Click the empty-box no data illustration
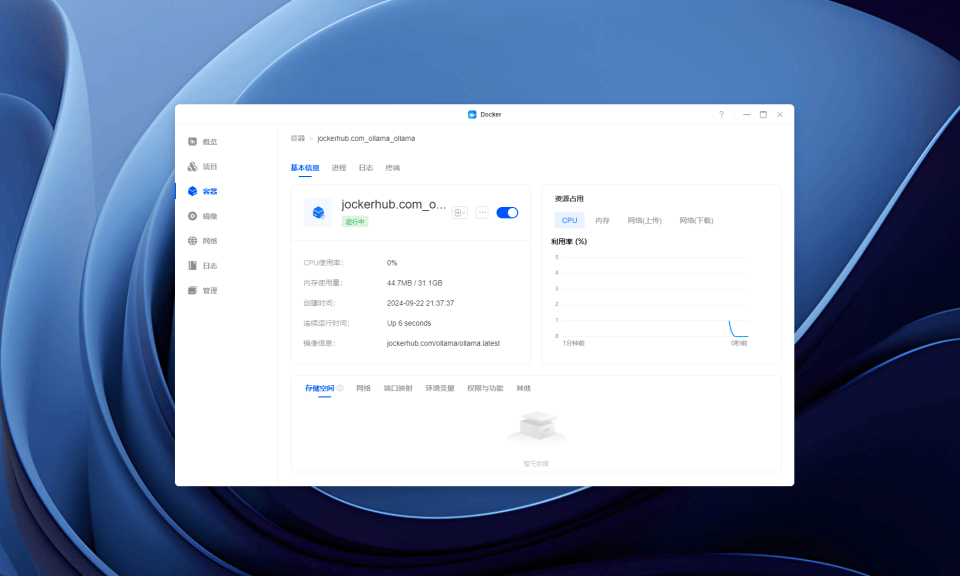Image resolution: width=960 pixels, height=576 pixels. click(536, 427)
